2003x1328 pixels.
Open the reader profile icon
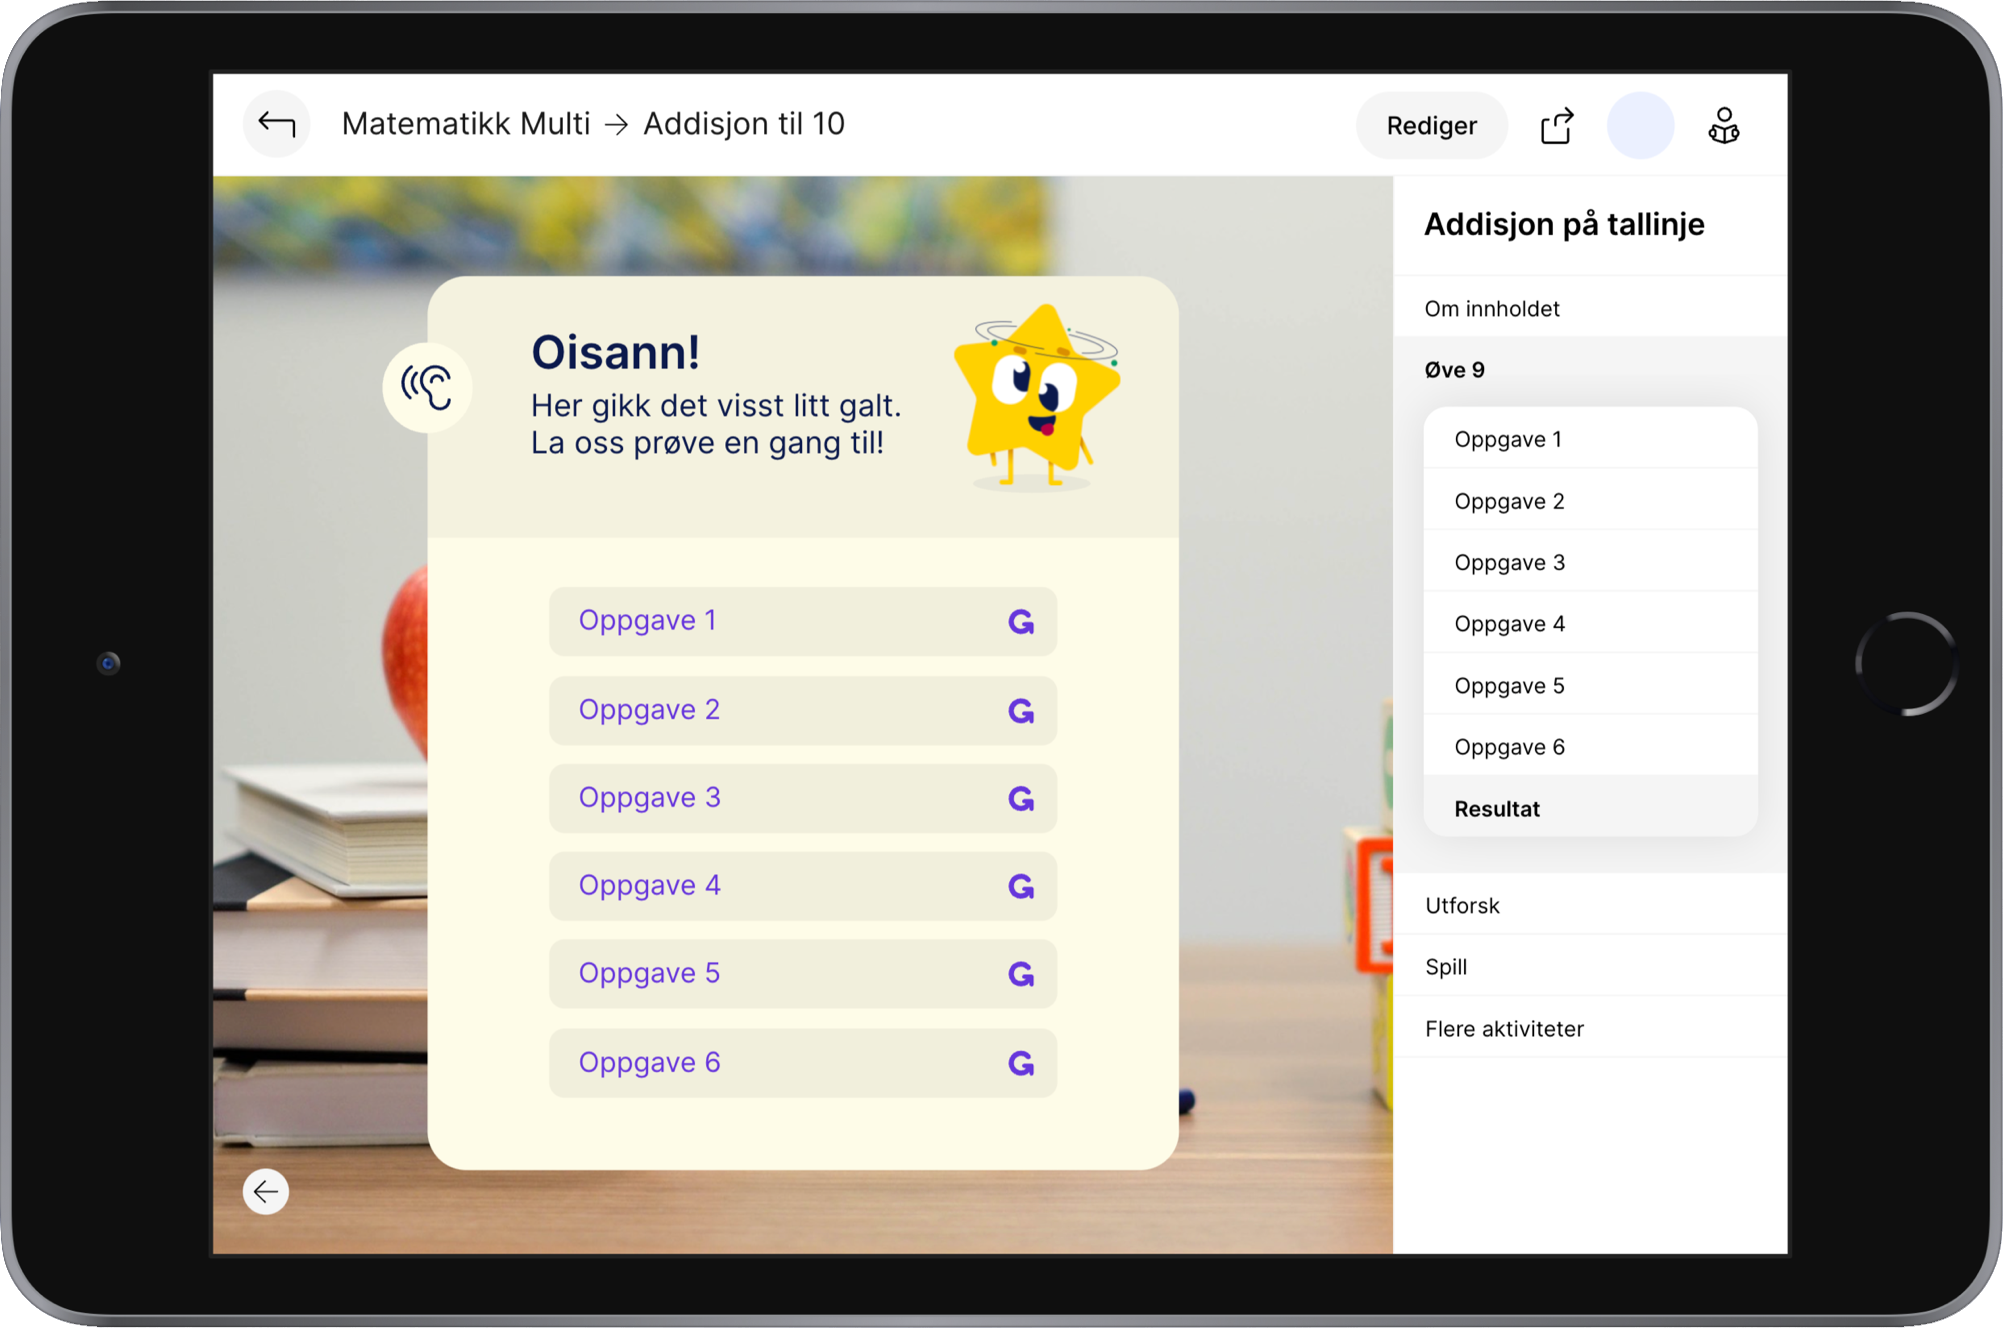(x=1723, y=126)
